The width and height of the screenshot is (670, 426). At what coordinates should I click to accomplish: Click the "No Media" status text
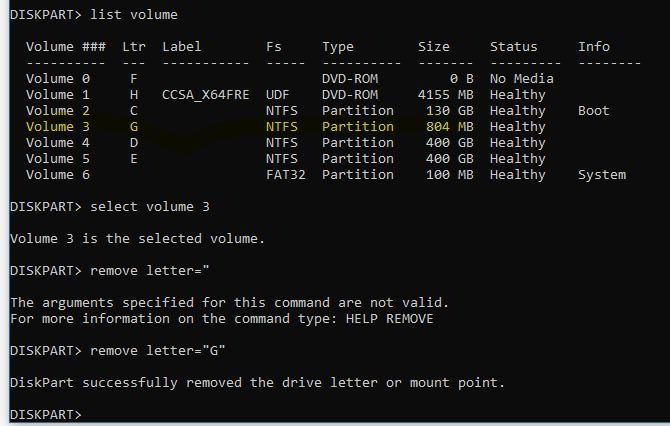(521, 78)
